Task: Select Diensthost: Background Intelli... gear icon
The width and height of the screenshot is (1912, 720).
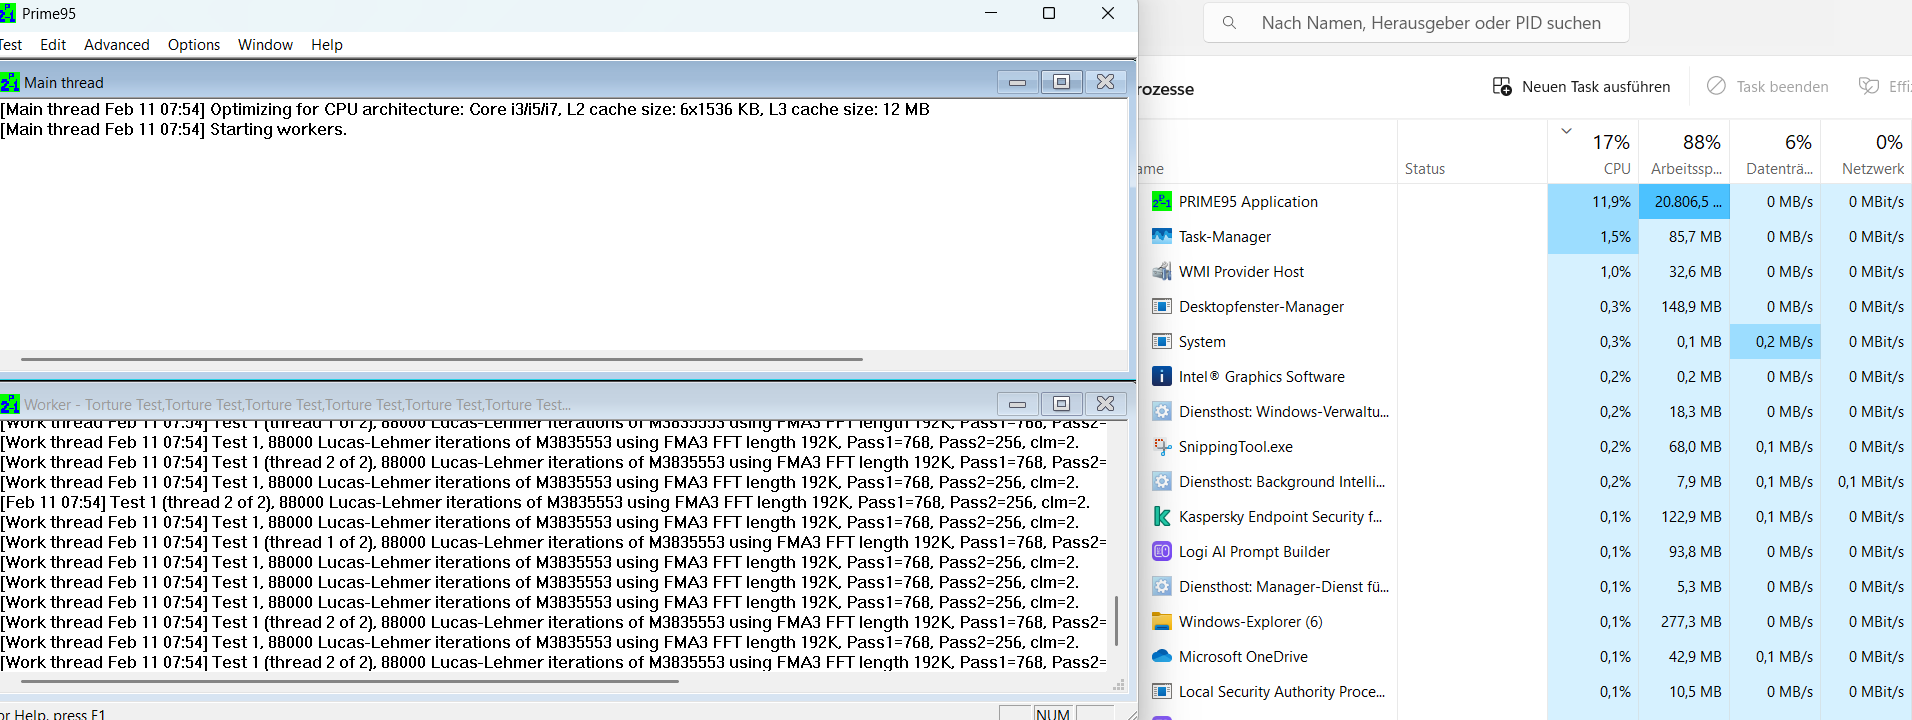Action: coord(1162,482)
